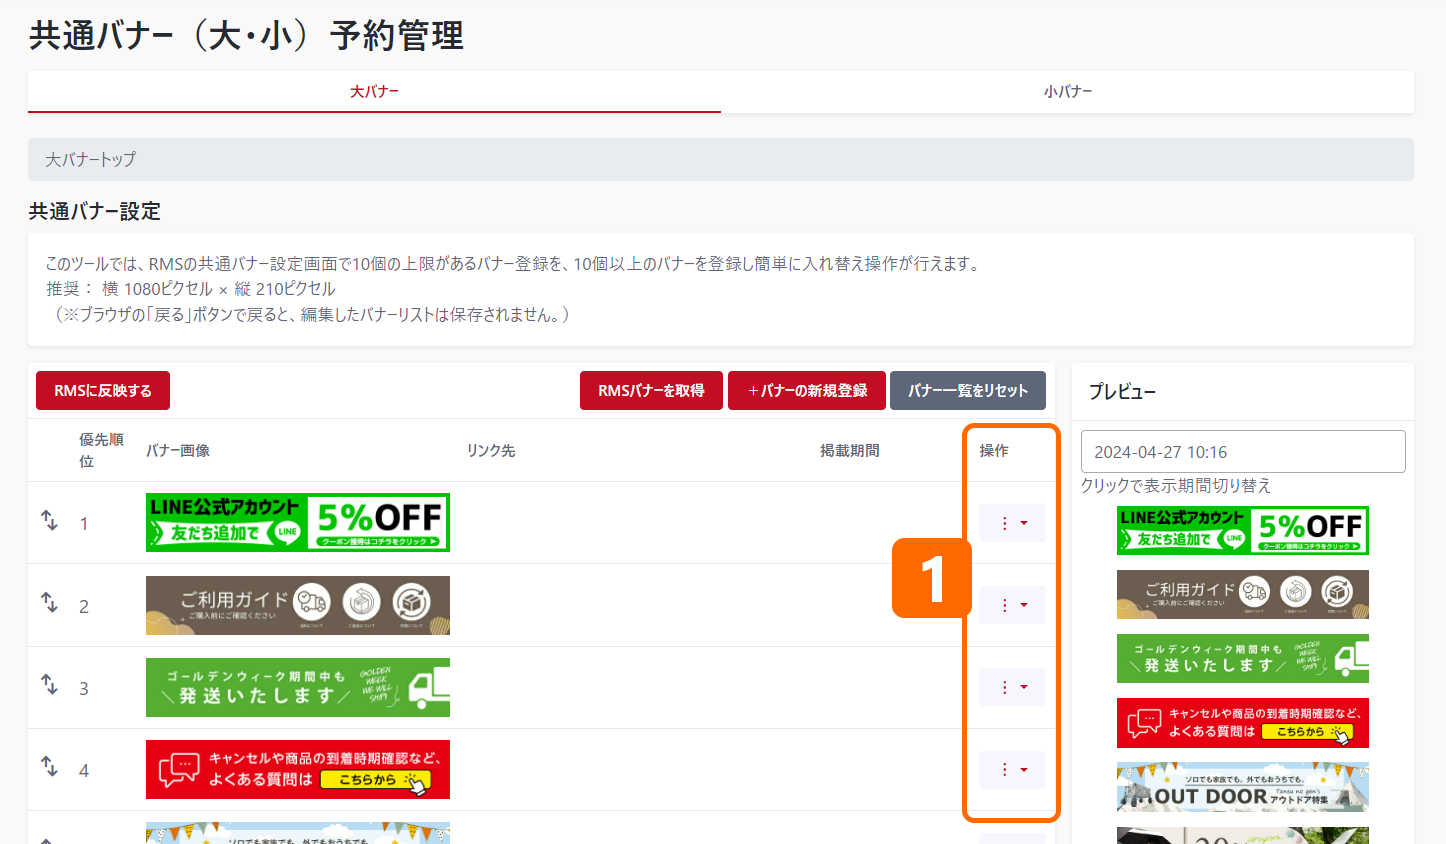
Task: Click the priority number 2 cell
Action: pyautogui.click(x=84, y=606)
